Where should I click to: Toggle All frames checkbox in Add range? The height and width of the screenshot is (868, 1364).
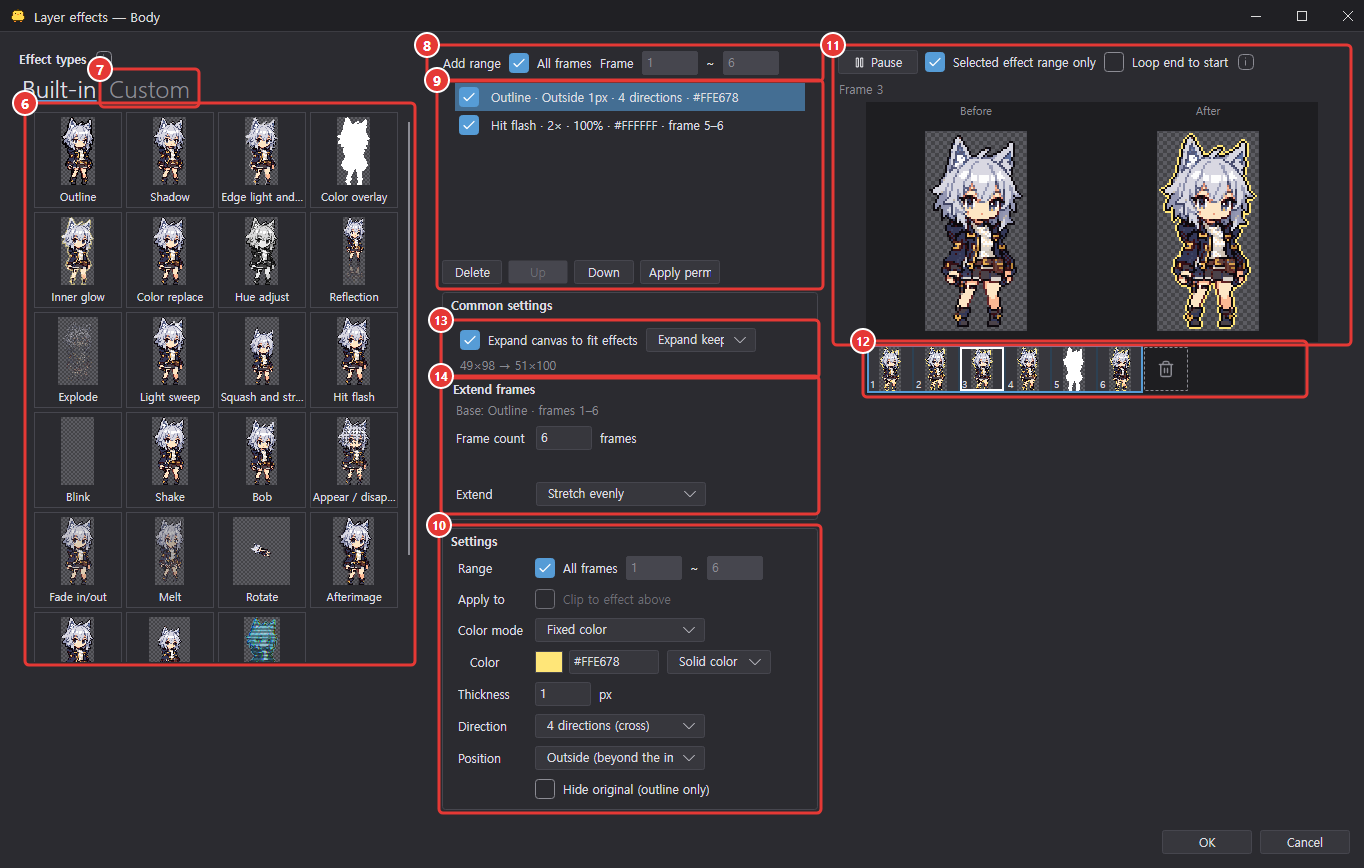click(519, 63)
